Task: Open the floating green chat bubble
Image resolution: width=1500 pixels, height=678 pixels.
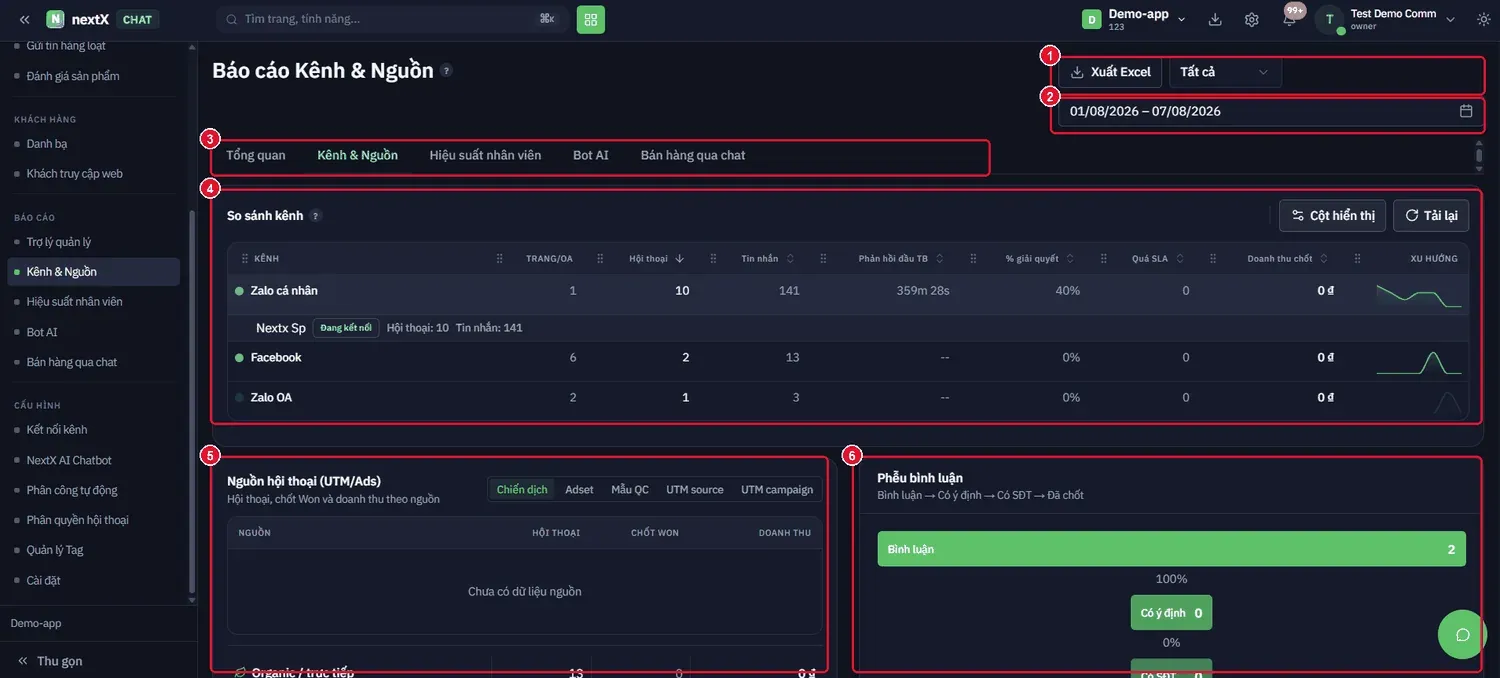Action: [1462, 634]
